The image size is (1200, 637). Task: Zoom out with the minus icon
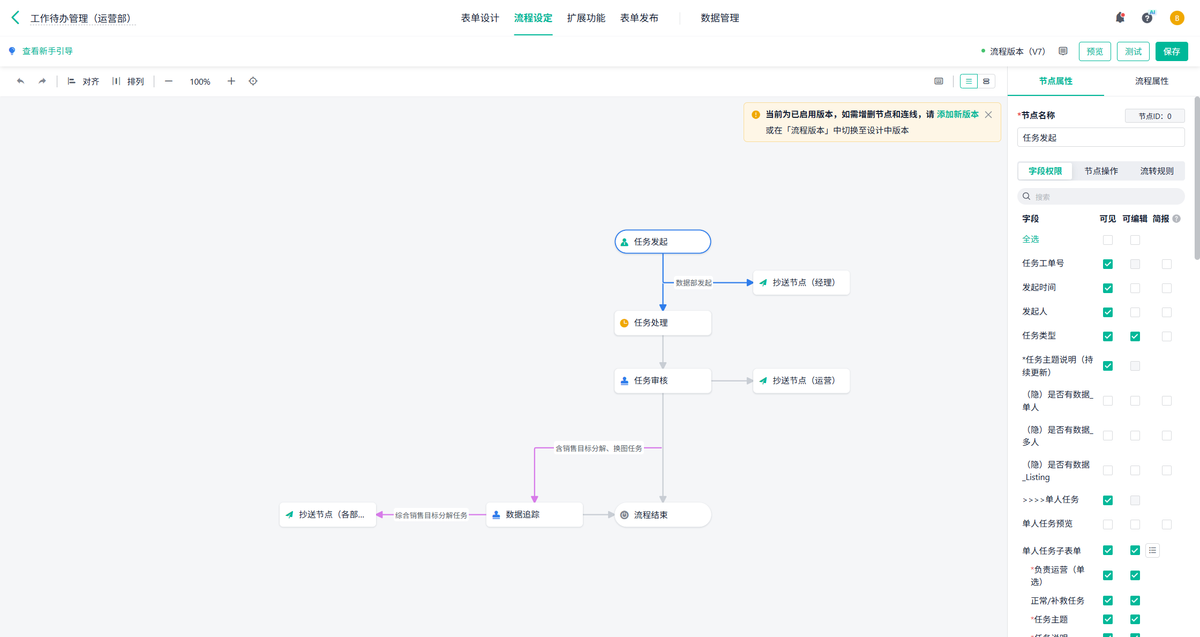168,81
